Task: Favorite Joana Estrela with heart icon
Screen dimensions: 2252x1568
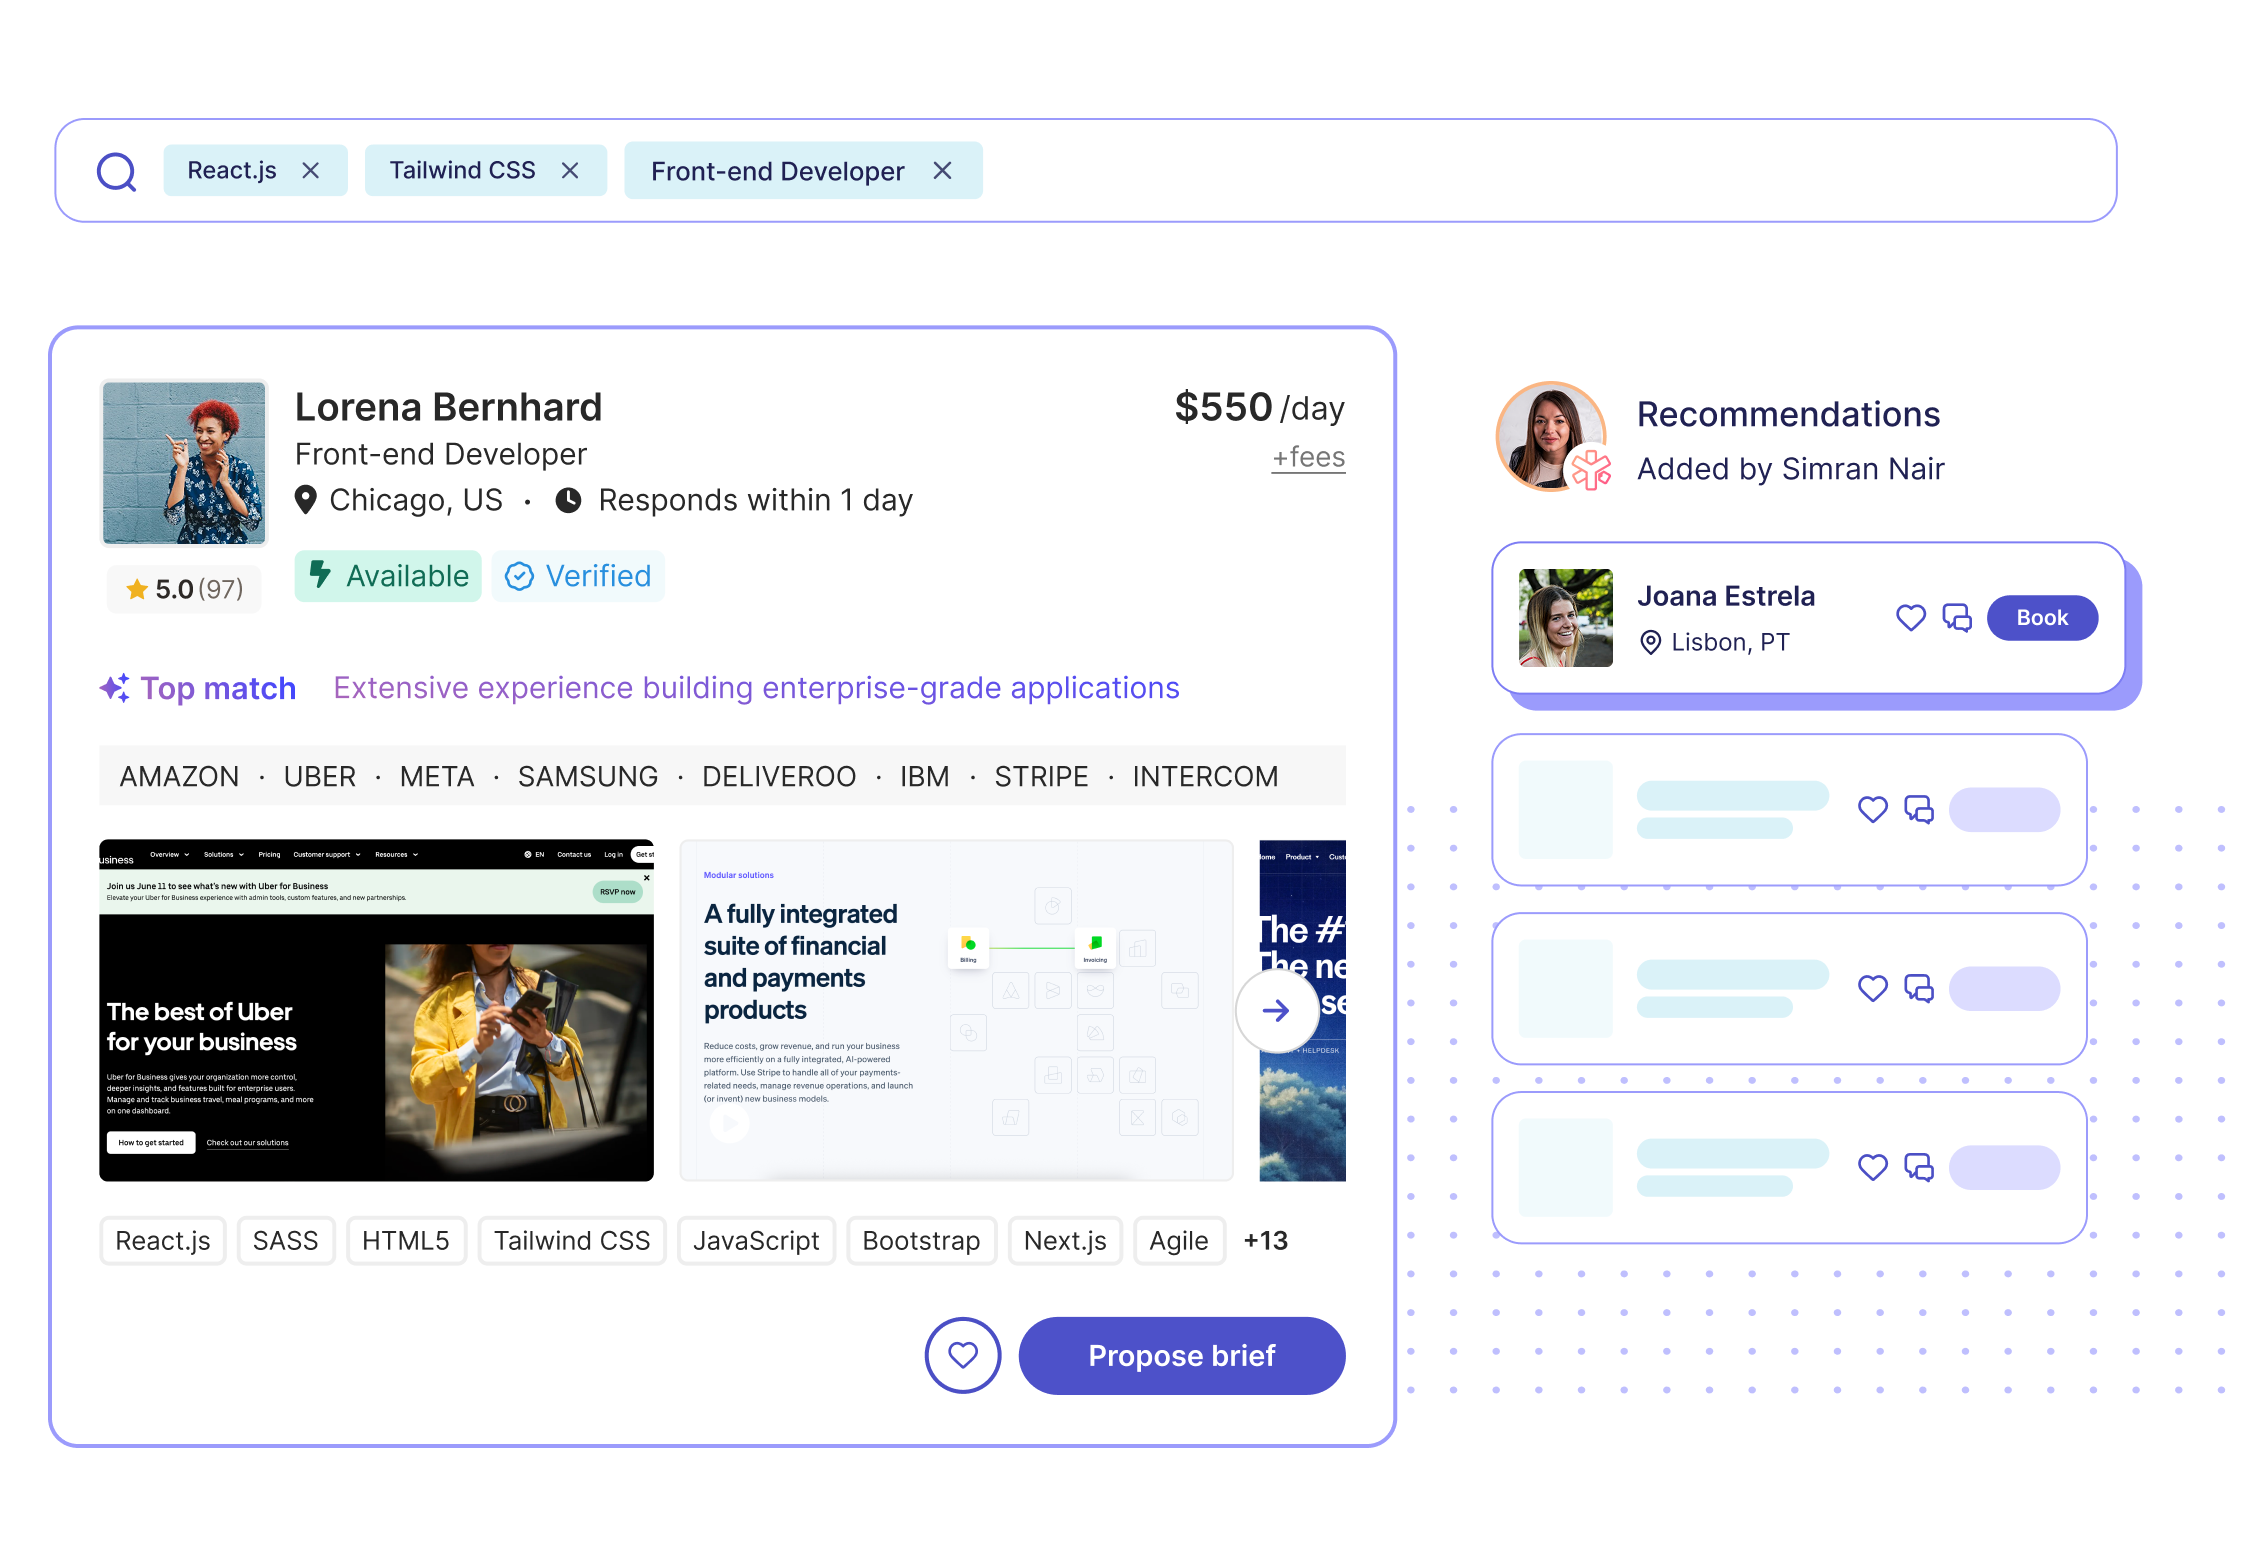Action: click(x=1910, y=618)
